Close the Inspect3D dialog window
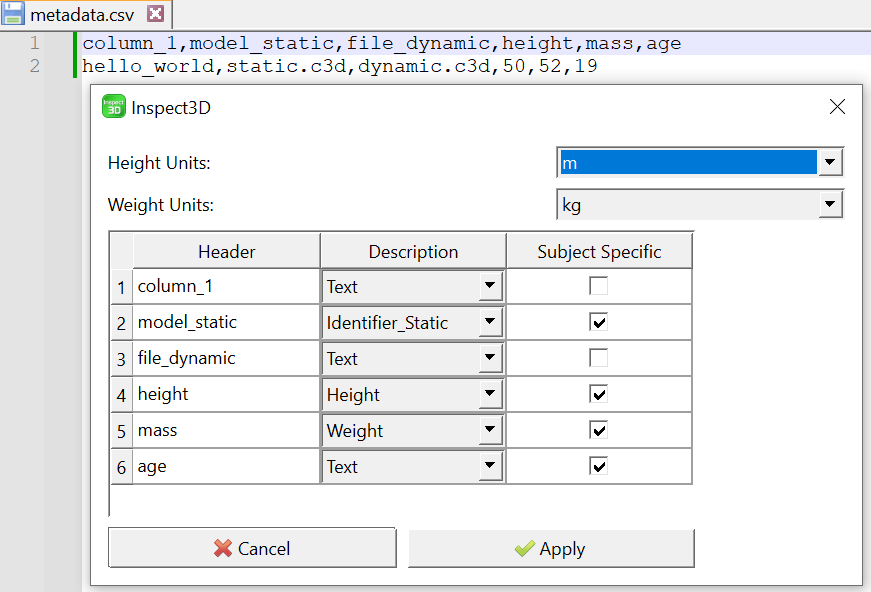 (x=837, y=107)
